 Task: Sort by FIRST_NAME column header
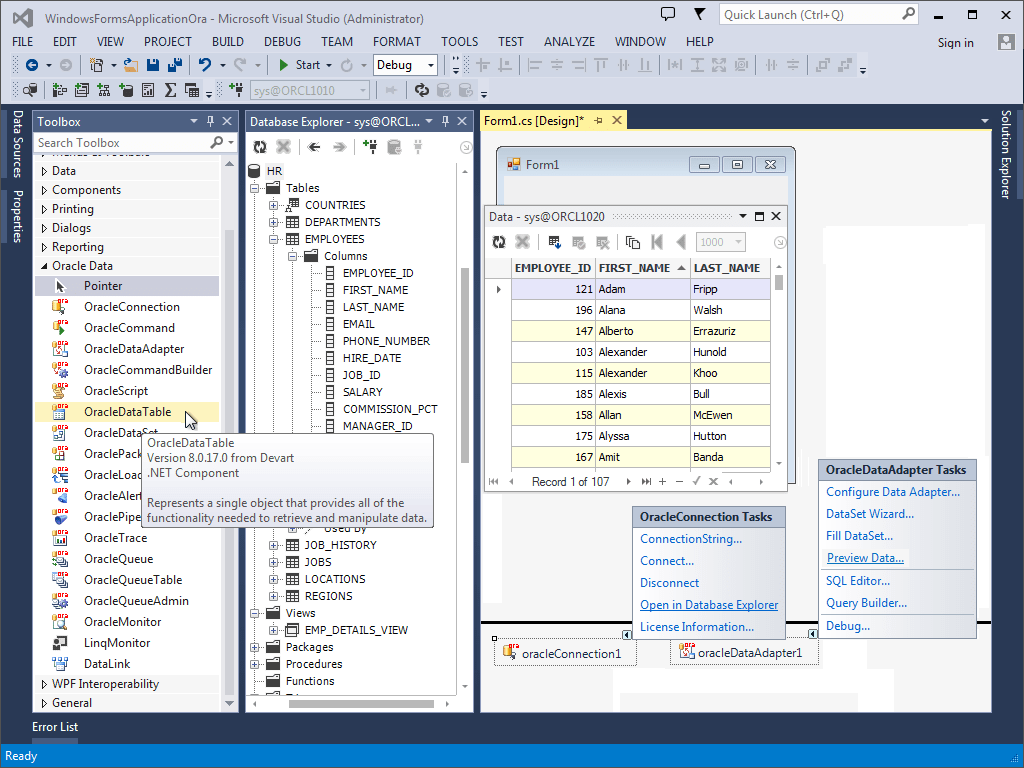tap(635, 268)
